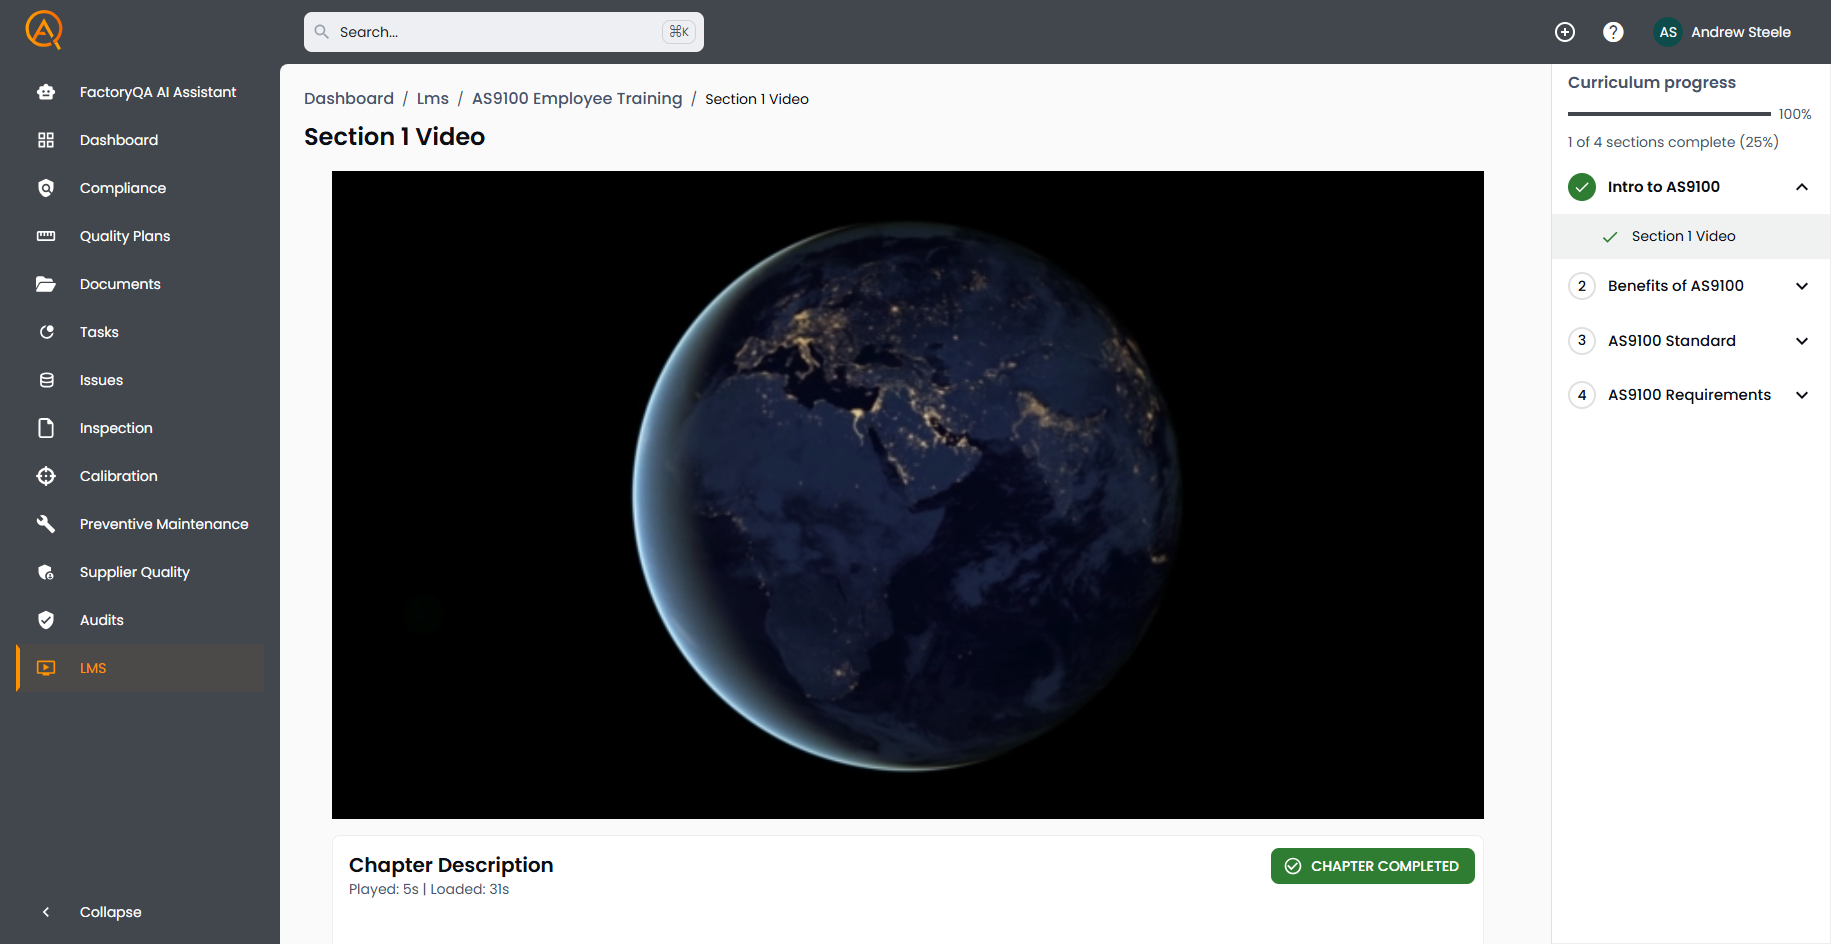Toggle the Section 1 Video completion checkmark
Screen dimensions: 1831x944
1609,236
